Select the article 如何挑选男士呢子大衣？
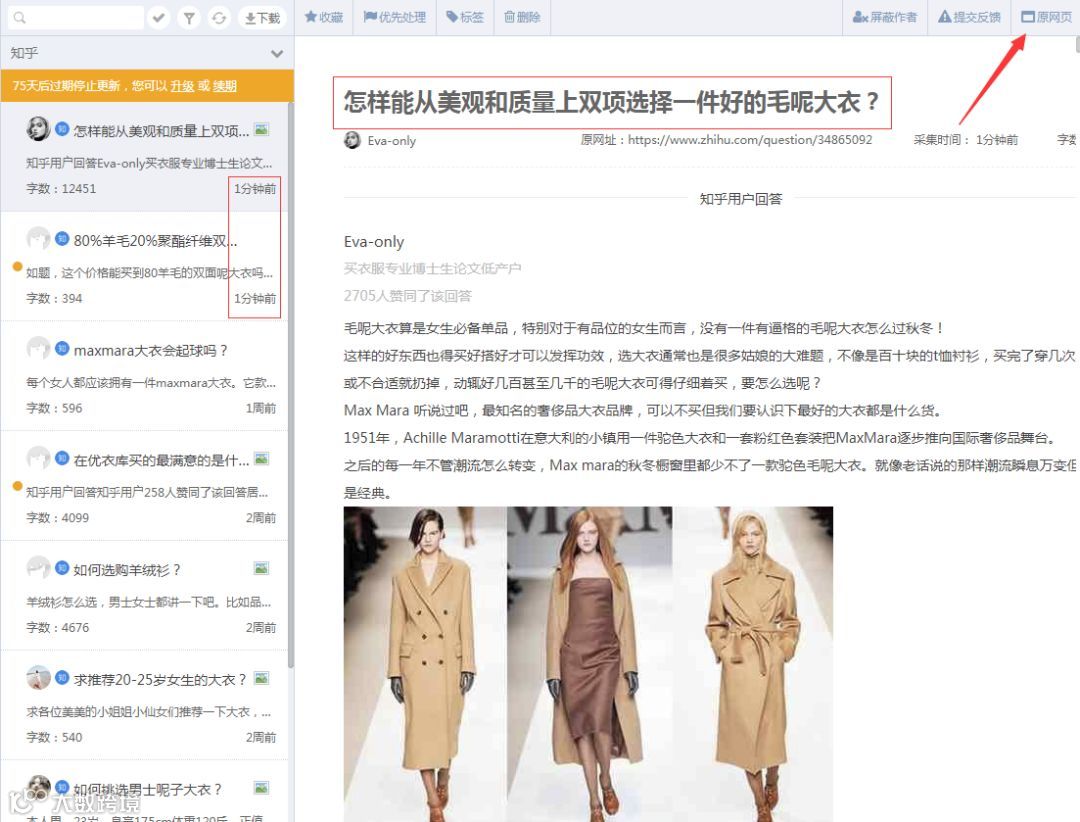Screen dimensions: 1080x822 (x=145, y=792)
